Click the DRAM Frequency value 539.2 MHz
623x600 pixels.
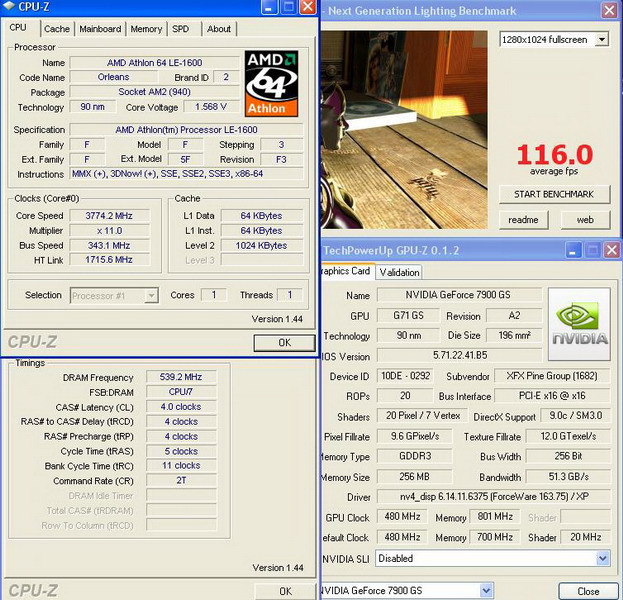(181, 377)
